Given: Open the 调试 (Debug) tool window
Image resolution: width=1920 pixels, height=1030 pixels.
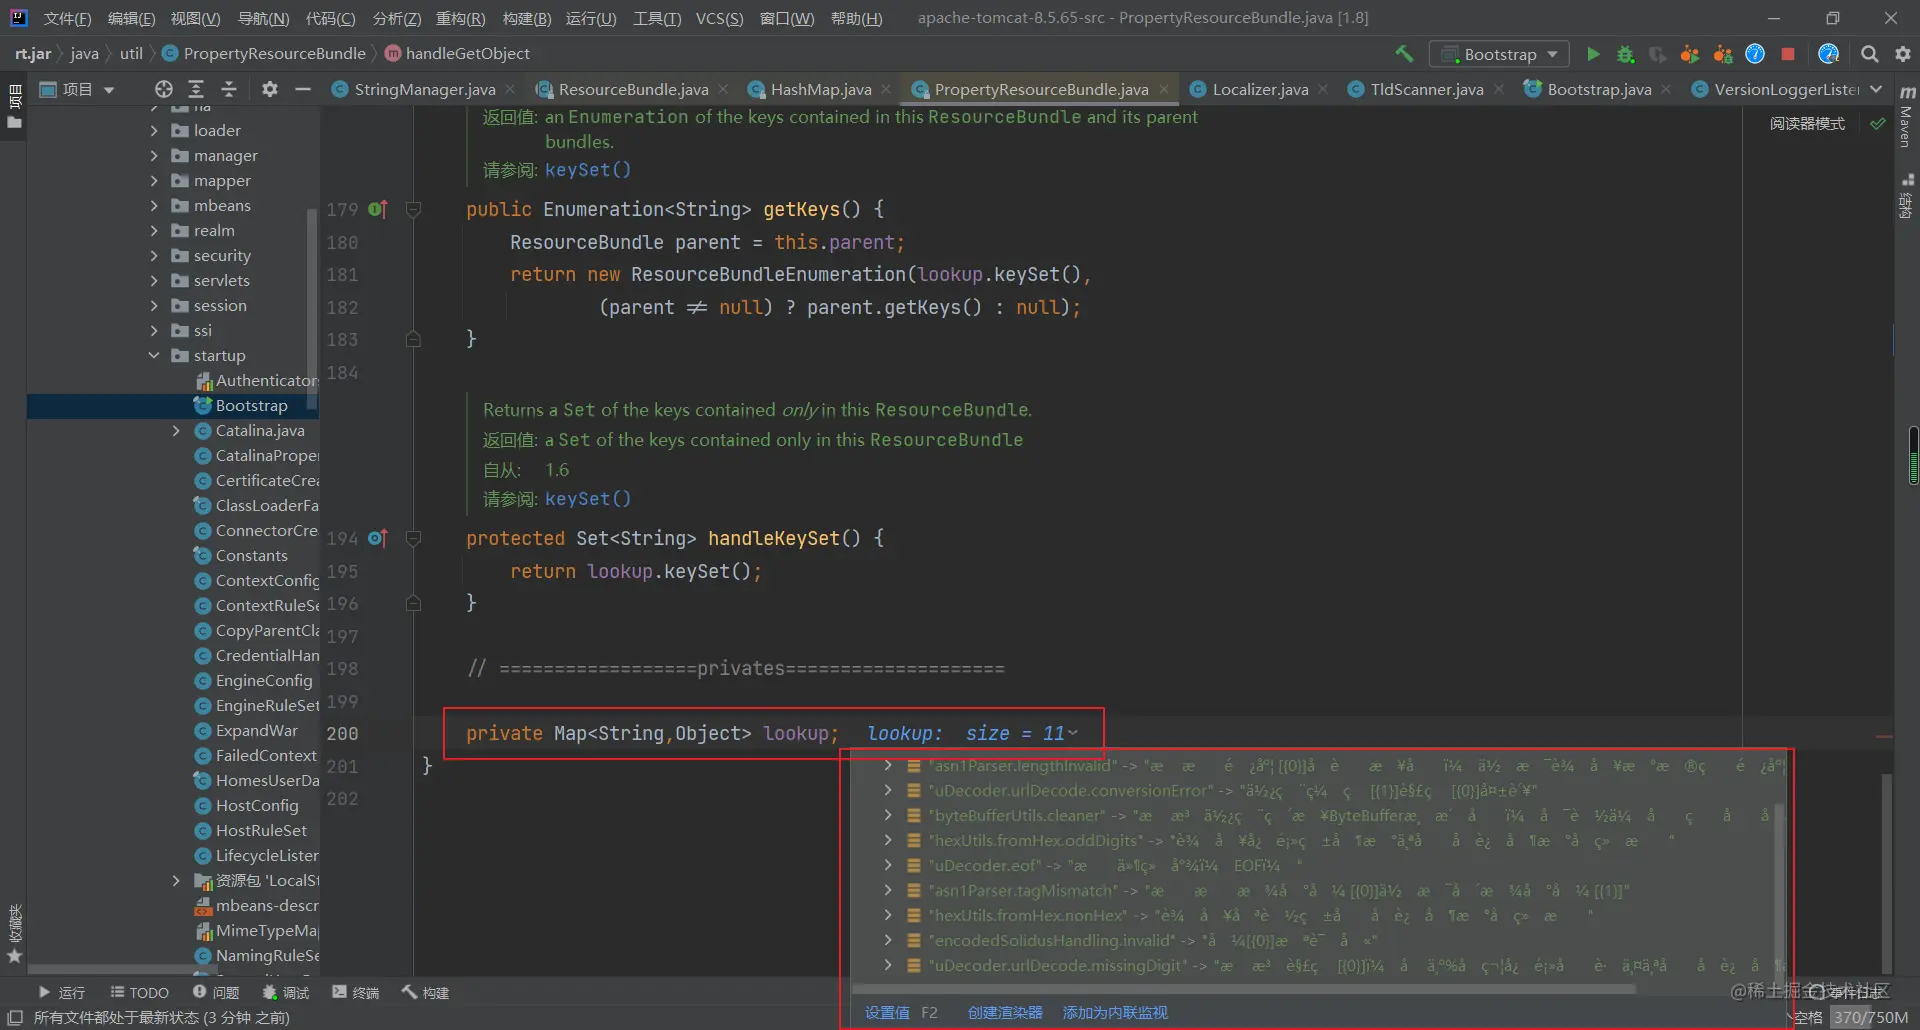Looking at the screenshot, I should tap(286, 992).
